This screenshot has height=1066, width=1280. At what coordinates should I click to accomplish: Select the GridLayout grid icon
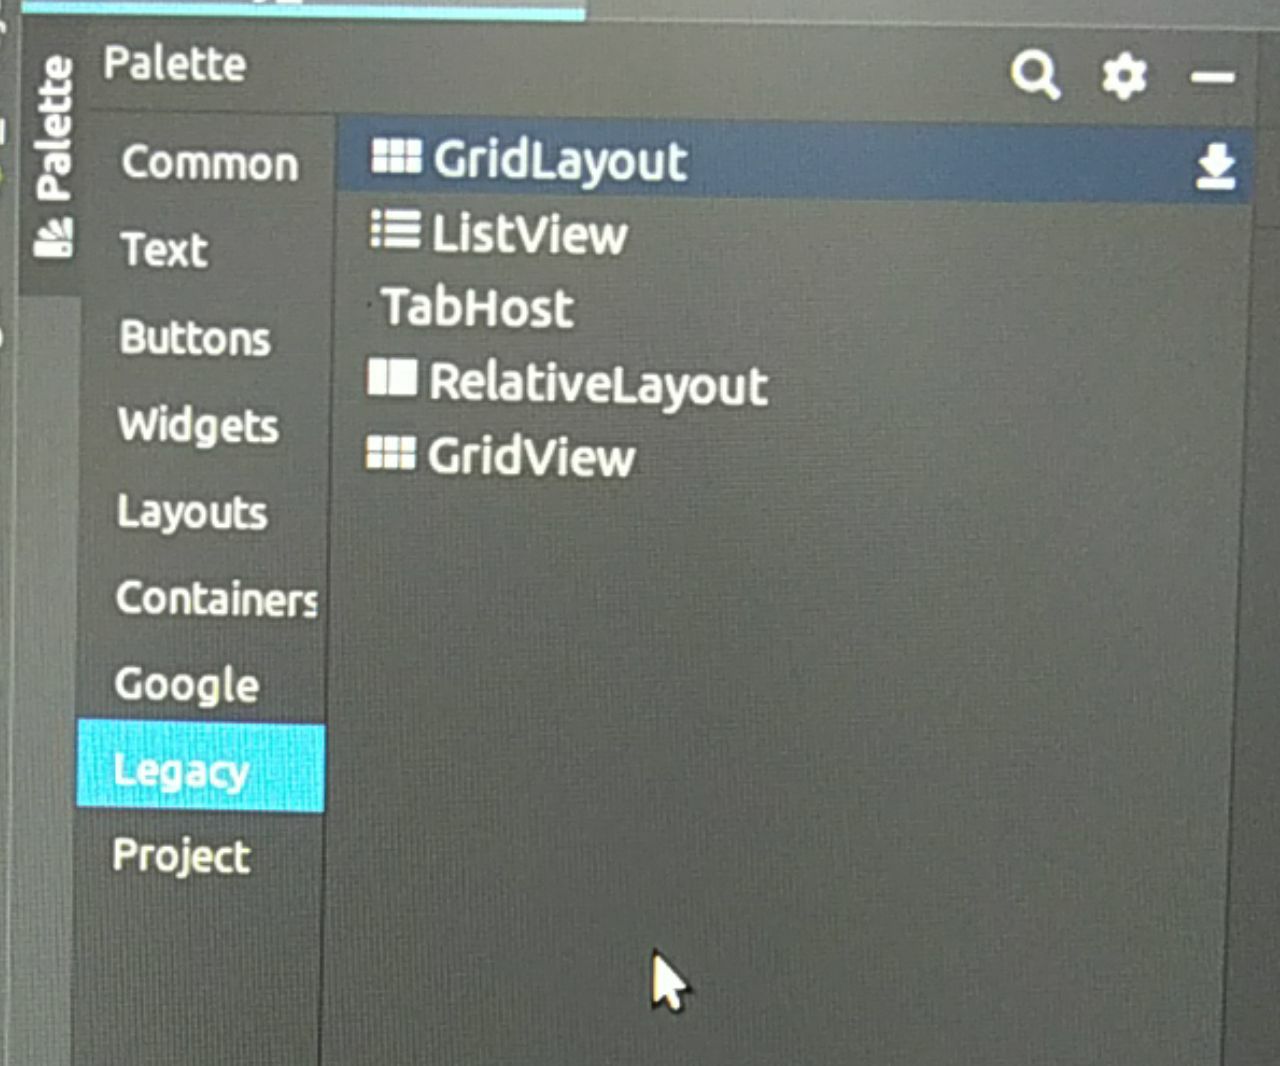coord(396,156)
